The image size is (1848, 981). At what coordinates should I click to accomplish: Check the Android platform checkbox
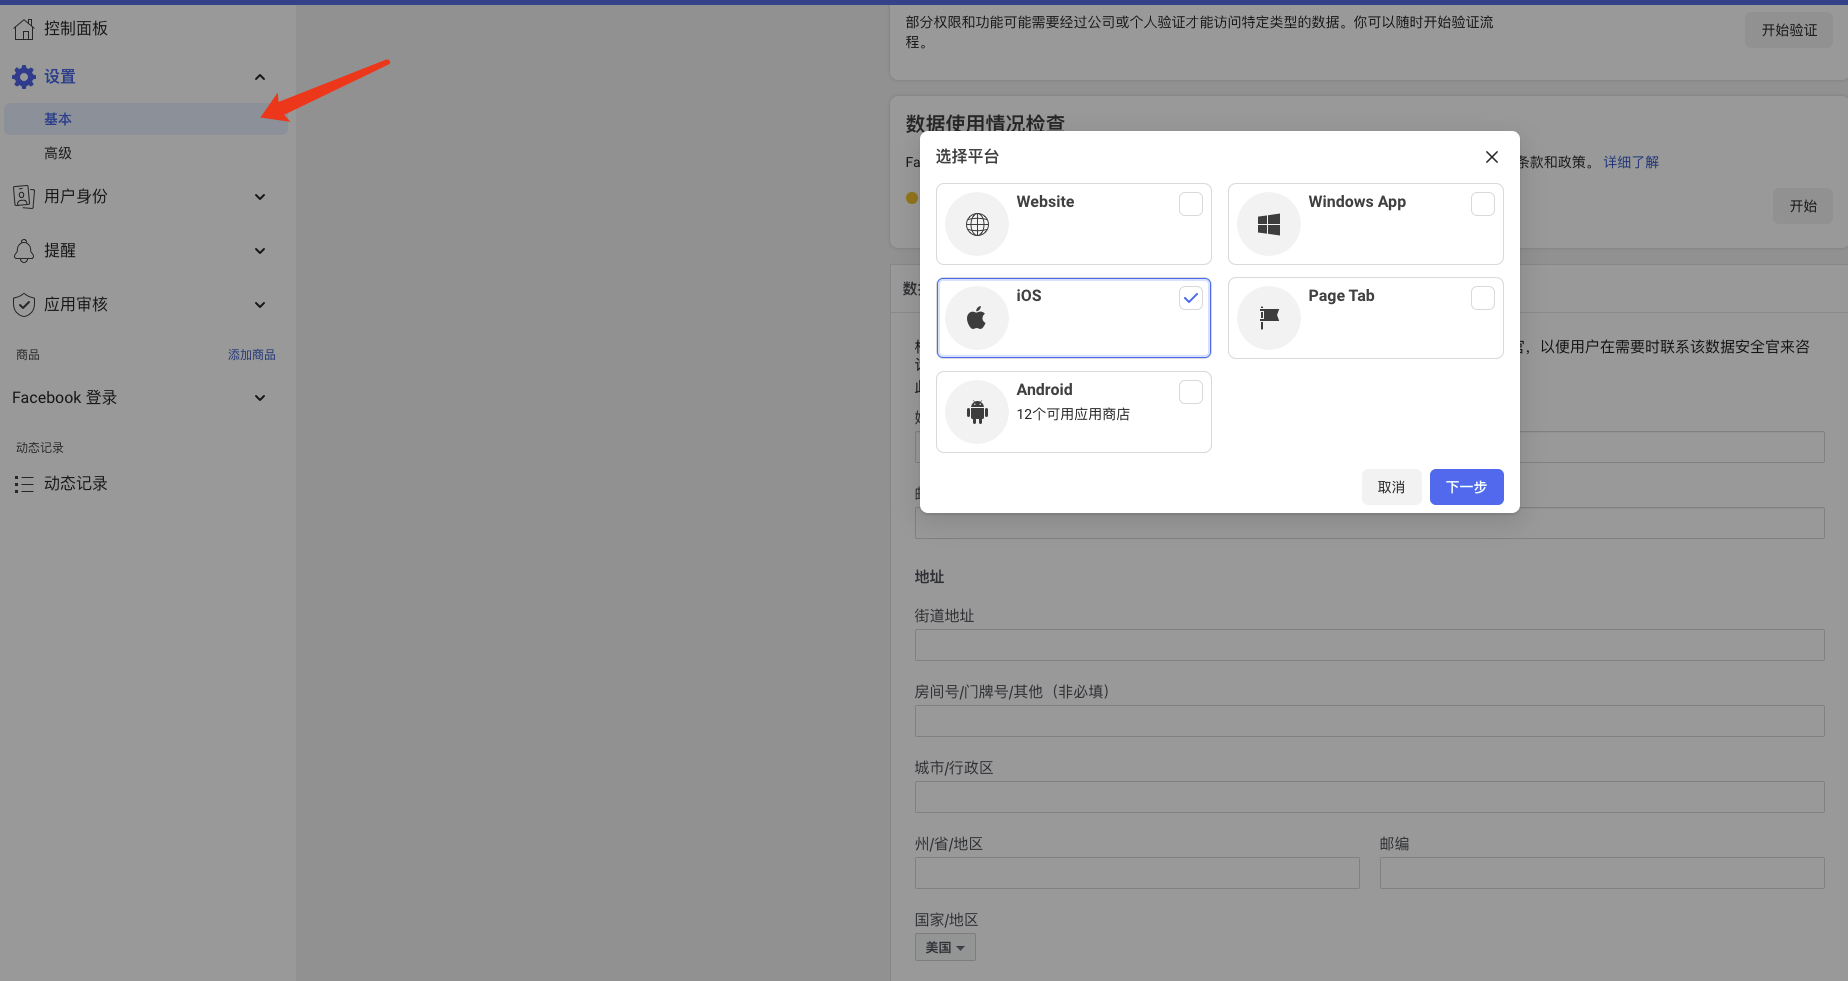pos(1190,392)
